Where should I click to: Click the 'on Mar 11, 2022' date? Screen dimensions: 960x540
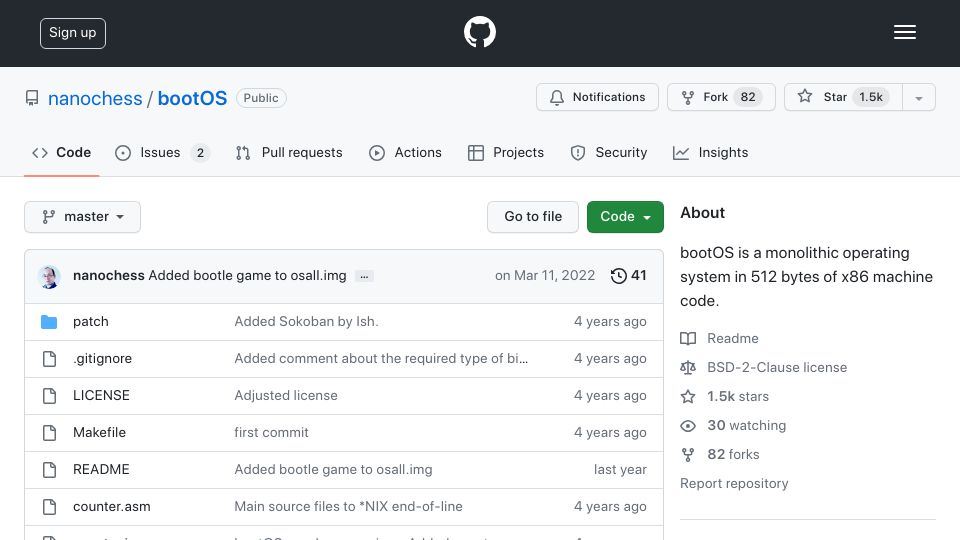click(x=545, y=276)
